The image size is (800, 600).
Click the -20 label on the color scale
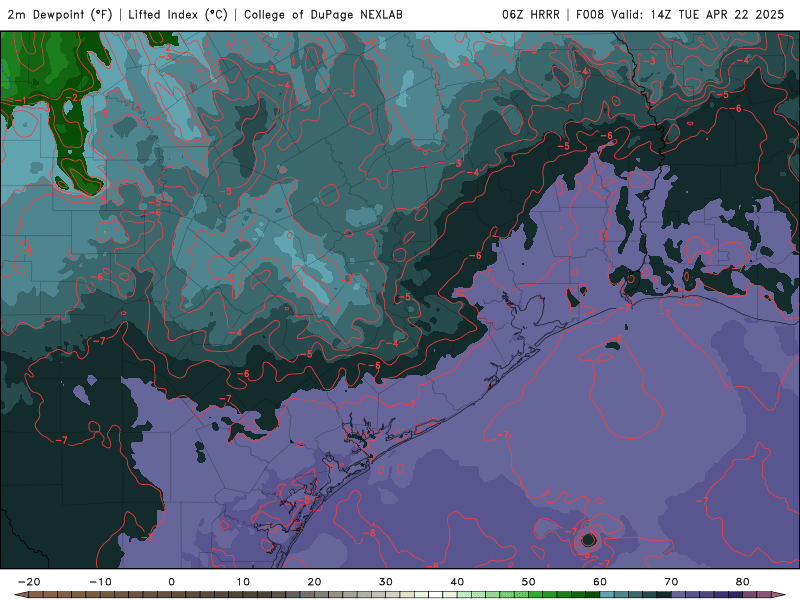29,582
